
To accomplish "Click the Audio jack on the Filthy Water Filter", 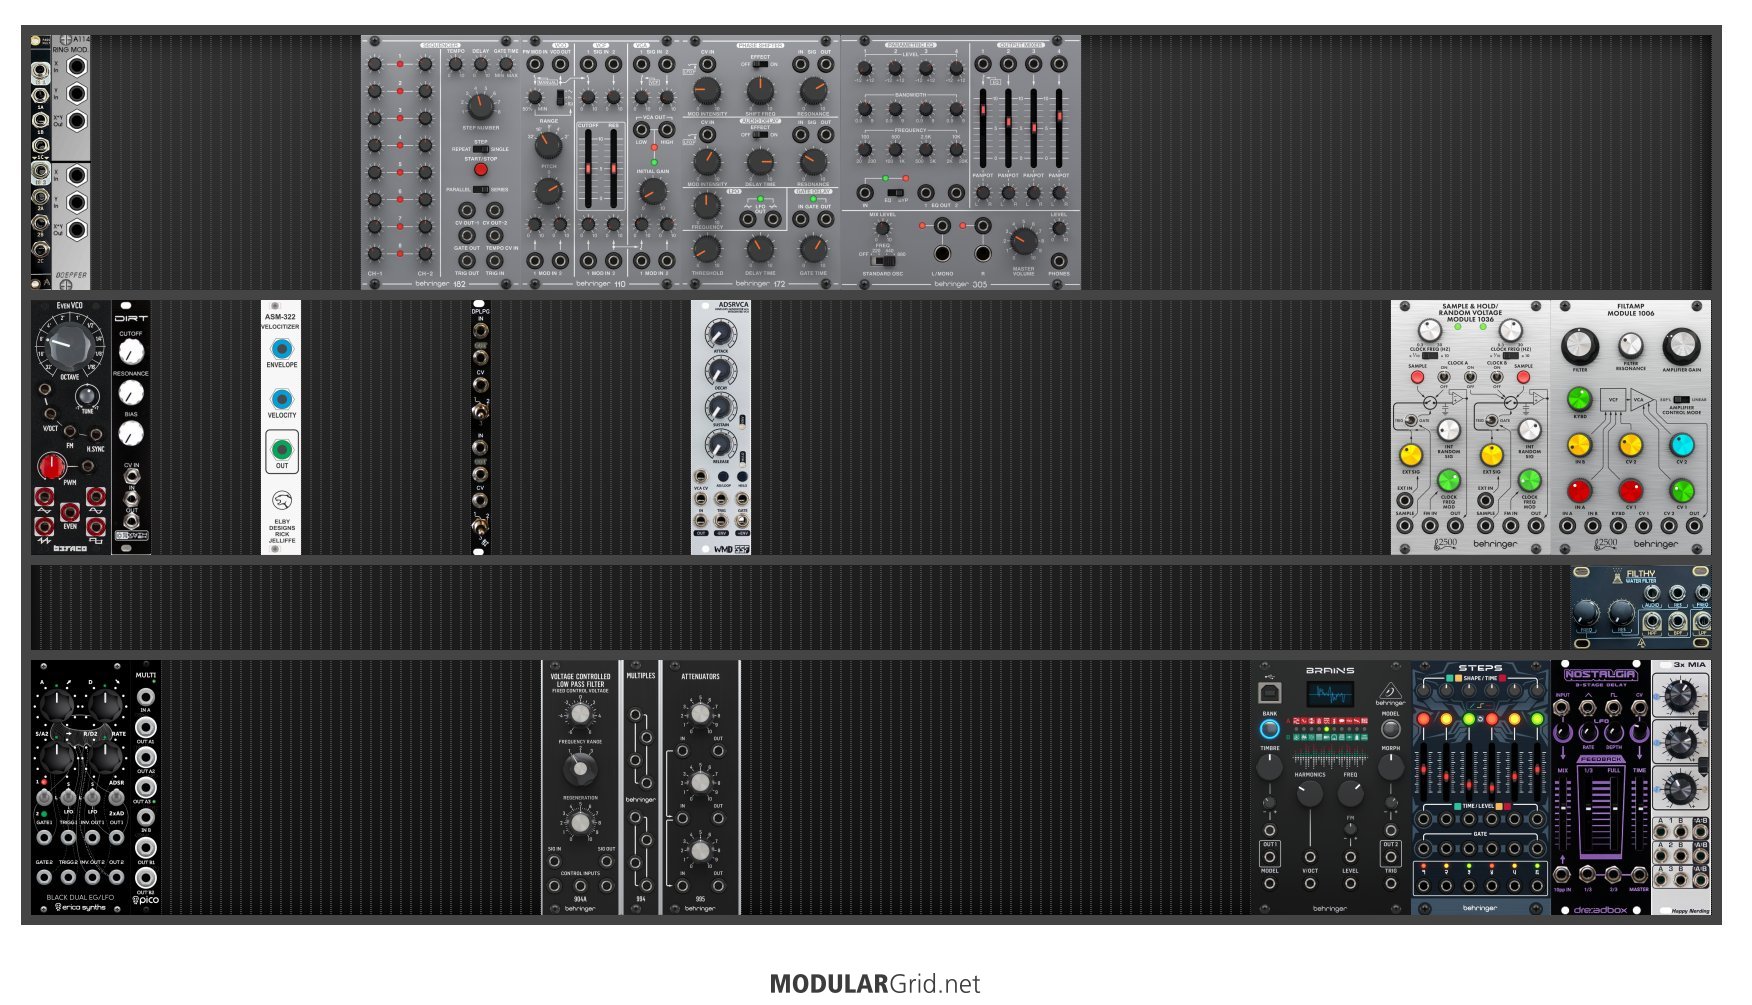I will point(1652,593).
